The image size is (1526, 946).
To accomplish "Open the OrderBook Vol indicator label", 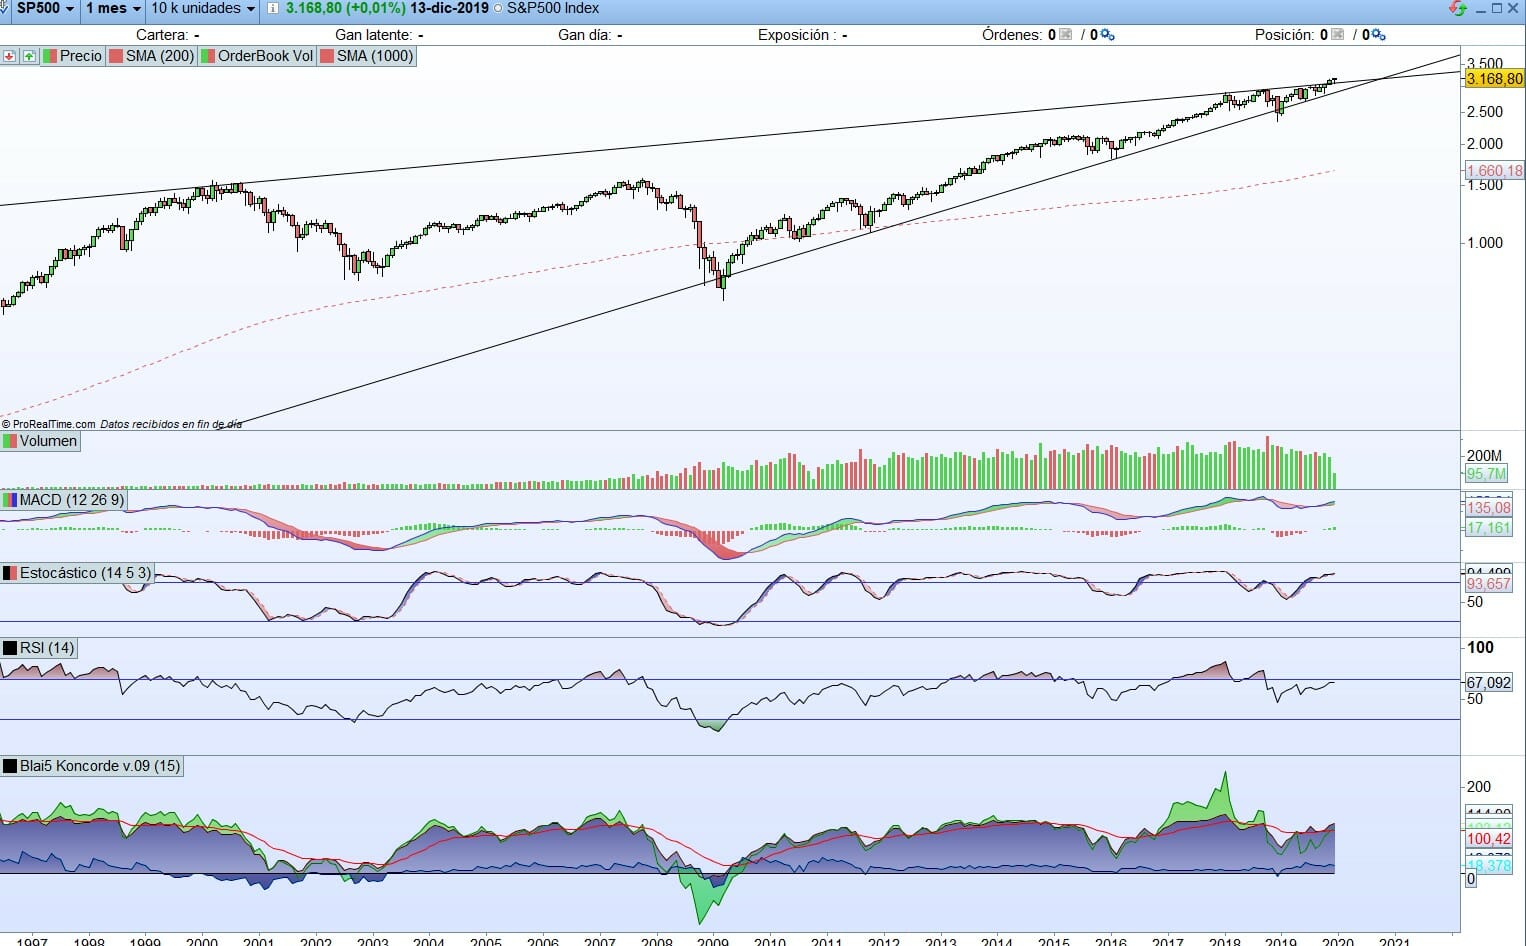I will click(258, 56).
